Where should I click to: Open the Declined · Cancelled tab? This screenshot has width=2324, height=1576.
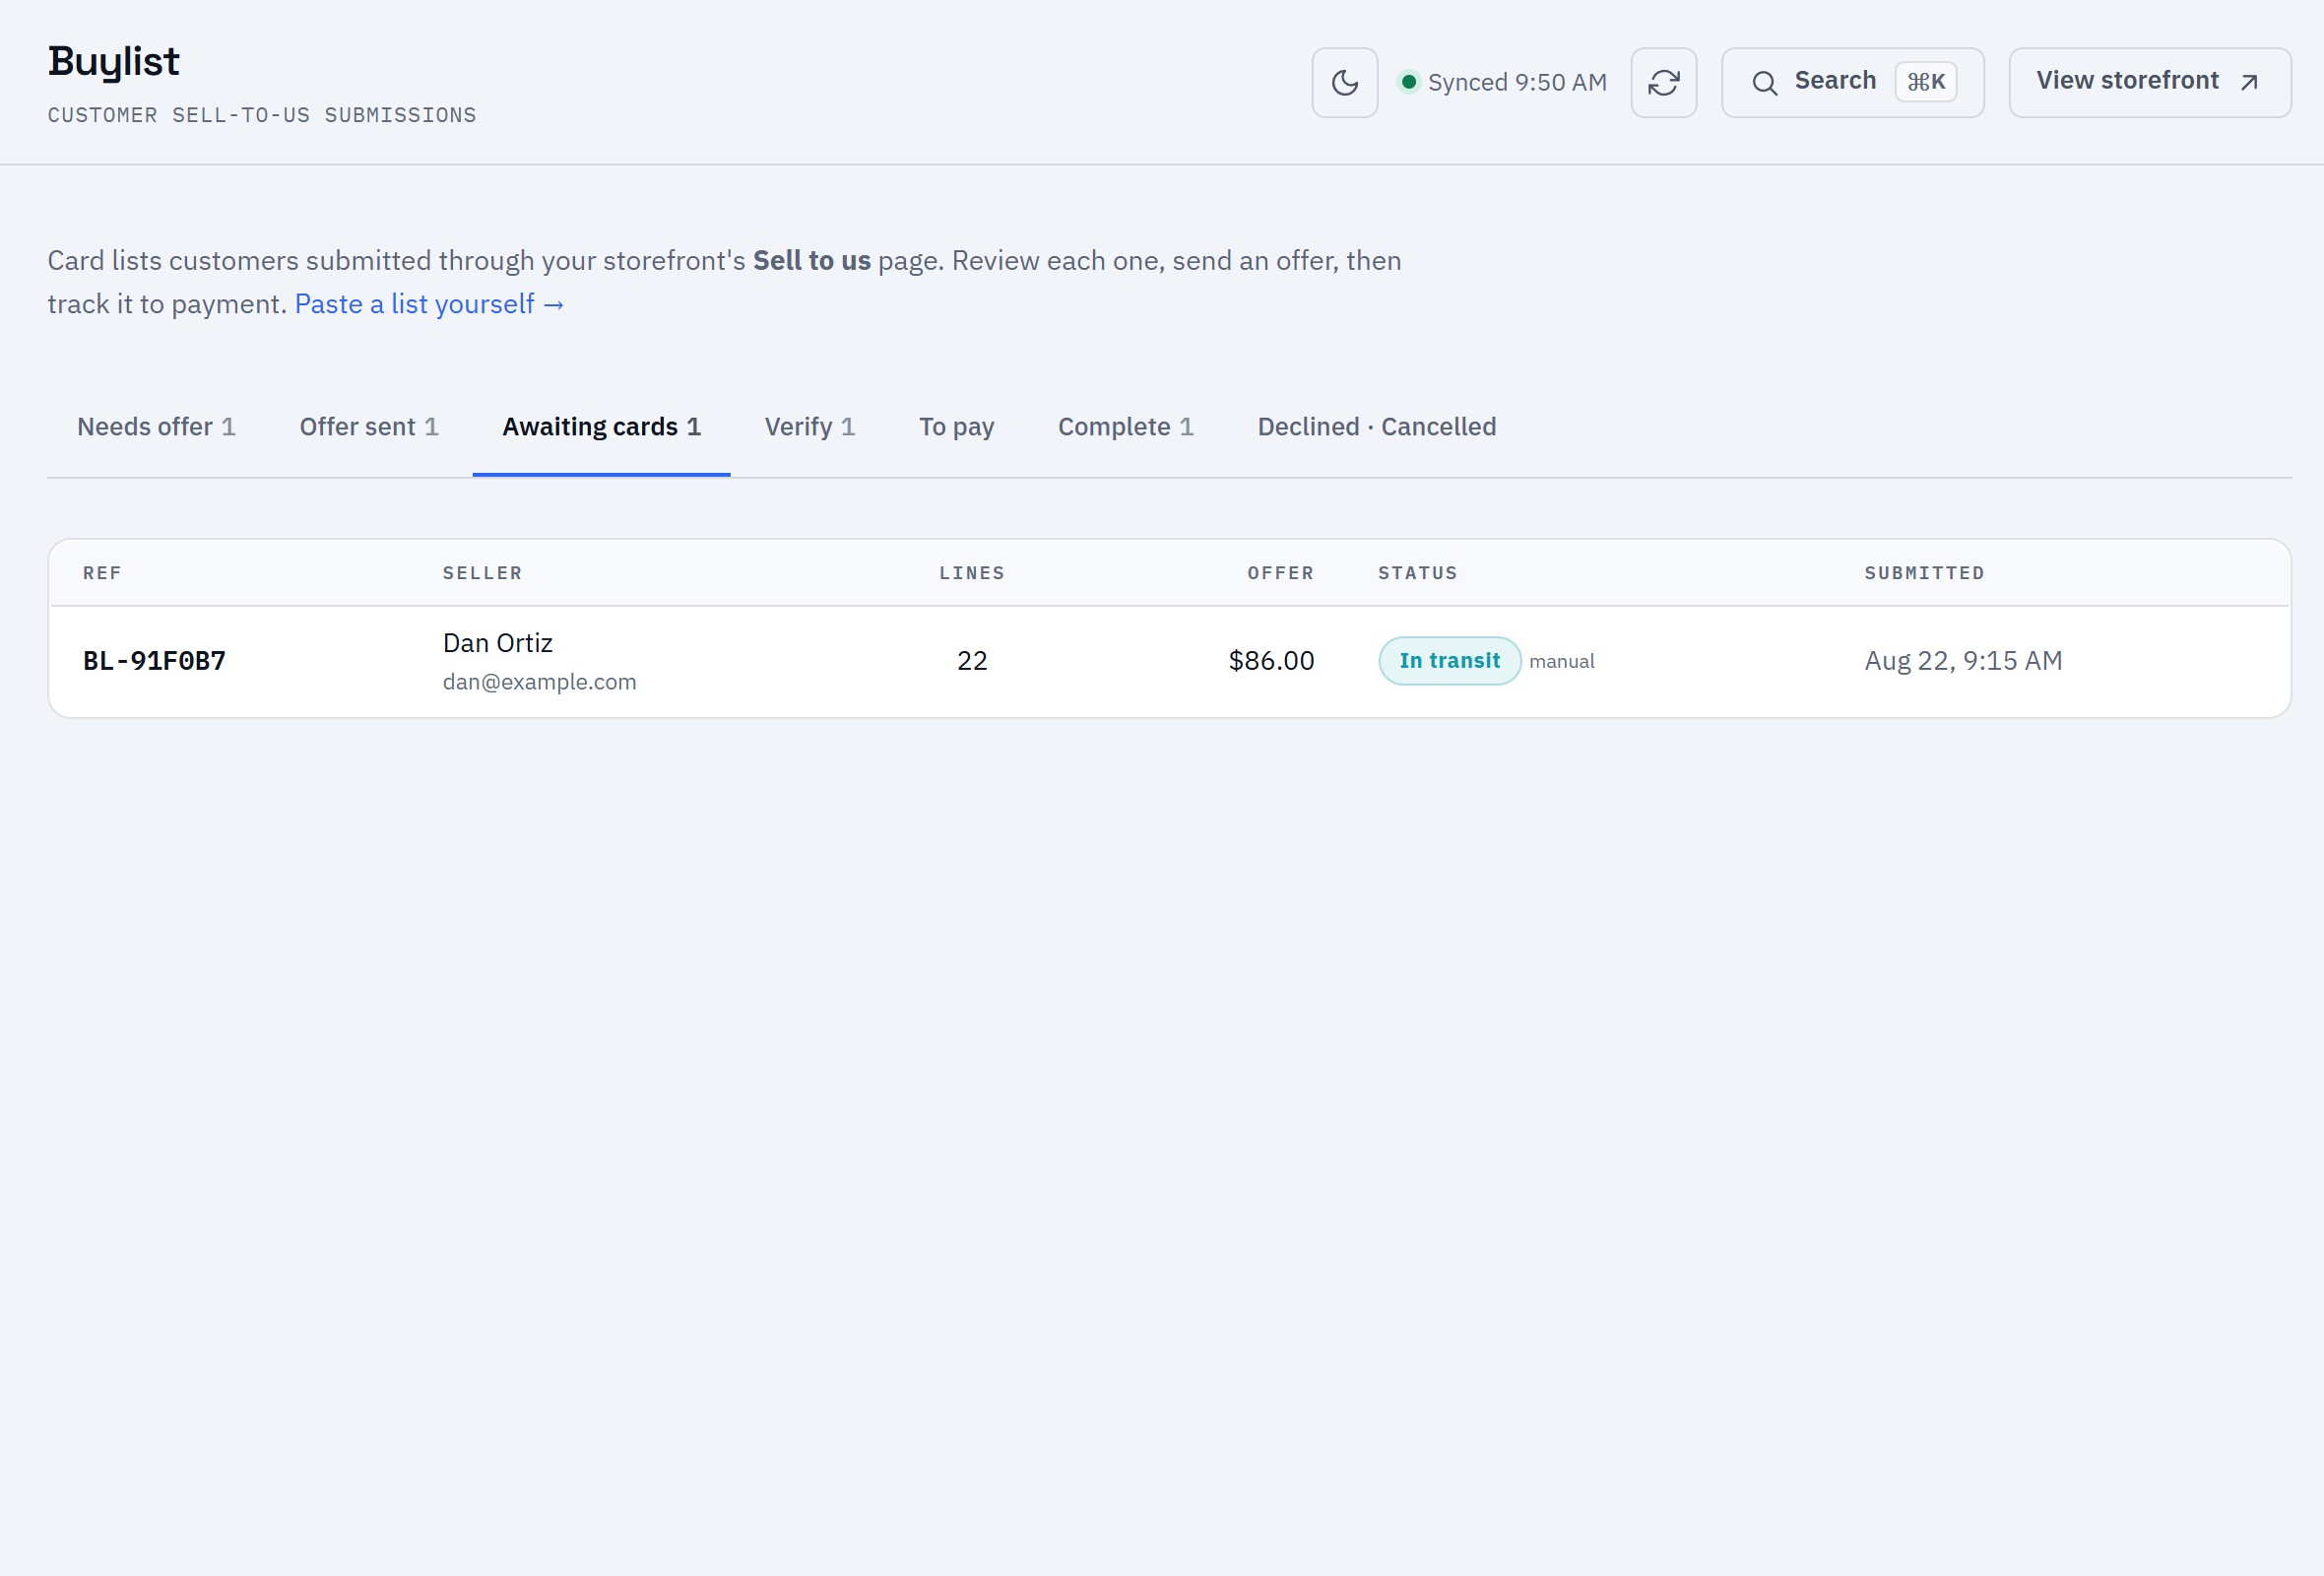click(x=1377, y=427)
